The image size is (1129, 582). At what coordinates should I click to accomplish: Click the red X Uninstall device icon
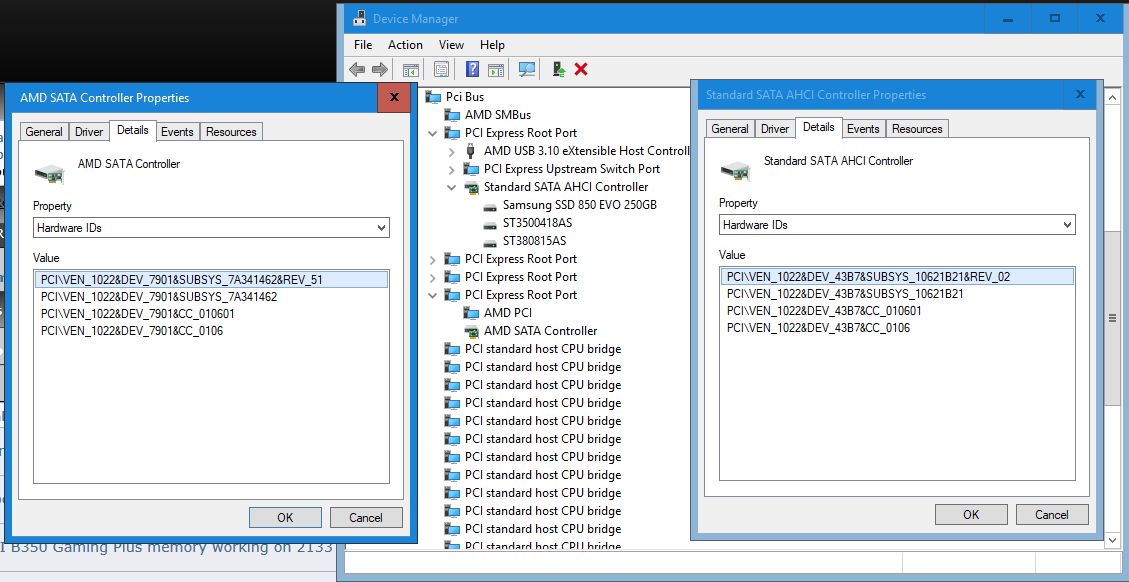(x=581, y=69)
